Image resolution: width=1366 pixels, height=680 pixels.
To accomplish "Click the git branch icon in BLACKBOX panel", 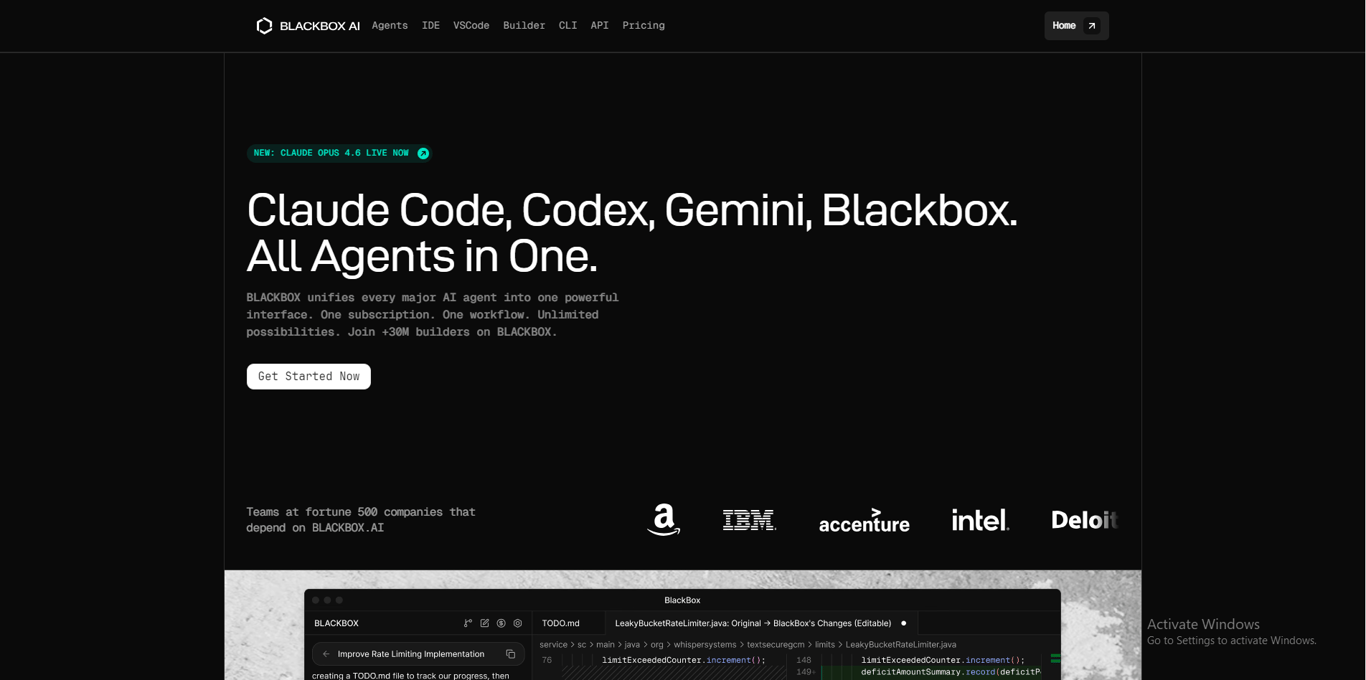I will coord(468,623).
